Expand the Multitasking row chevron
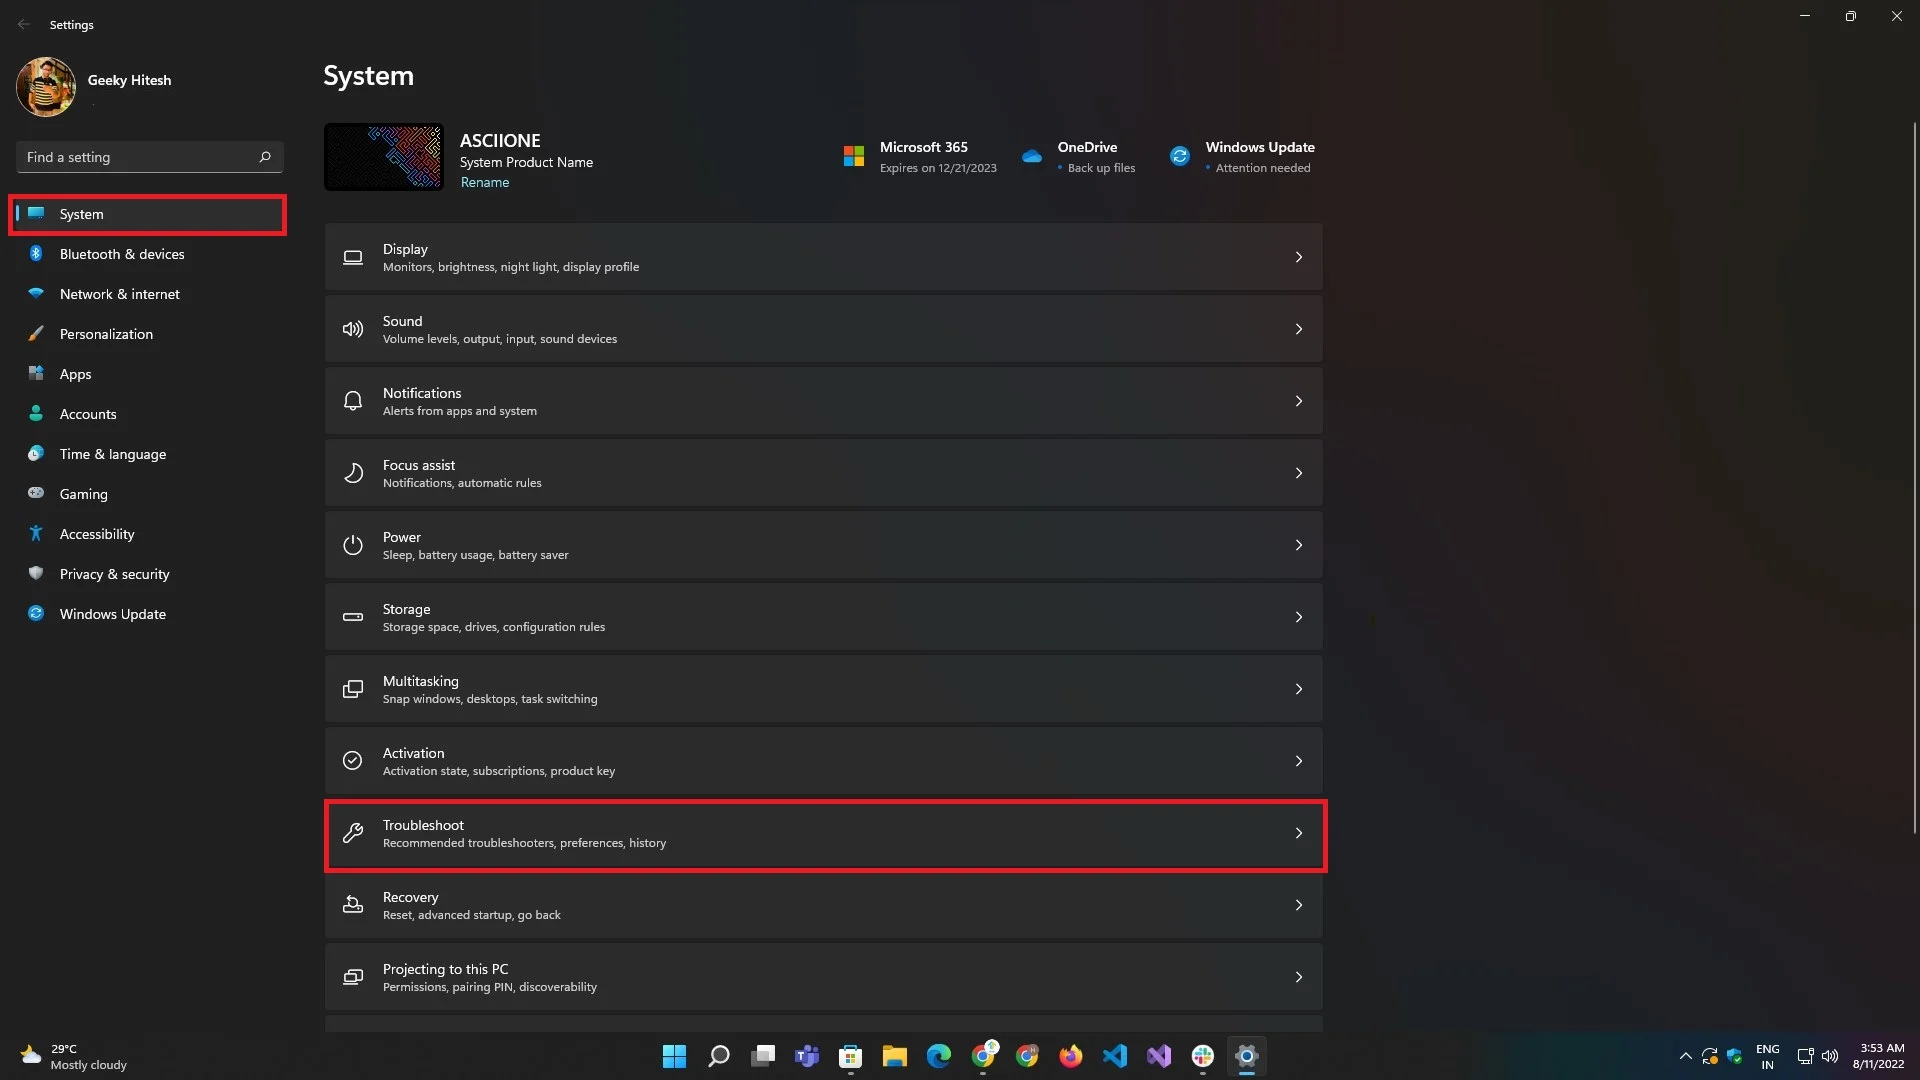 click(x=1299, y=689)
